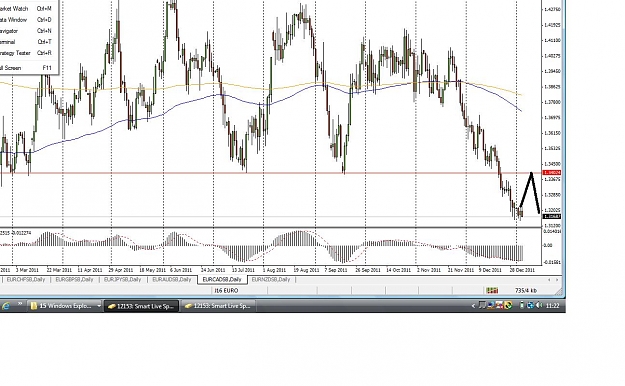
Task: Open Market Watch from the View menu
Action: point(29,8)
